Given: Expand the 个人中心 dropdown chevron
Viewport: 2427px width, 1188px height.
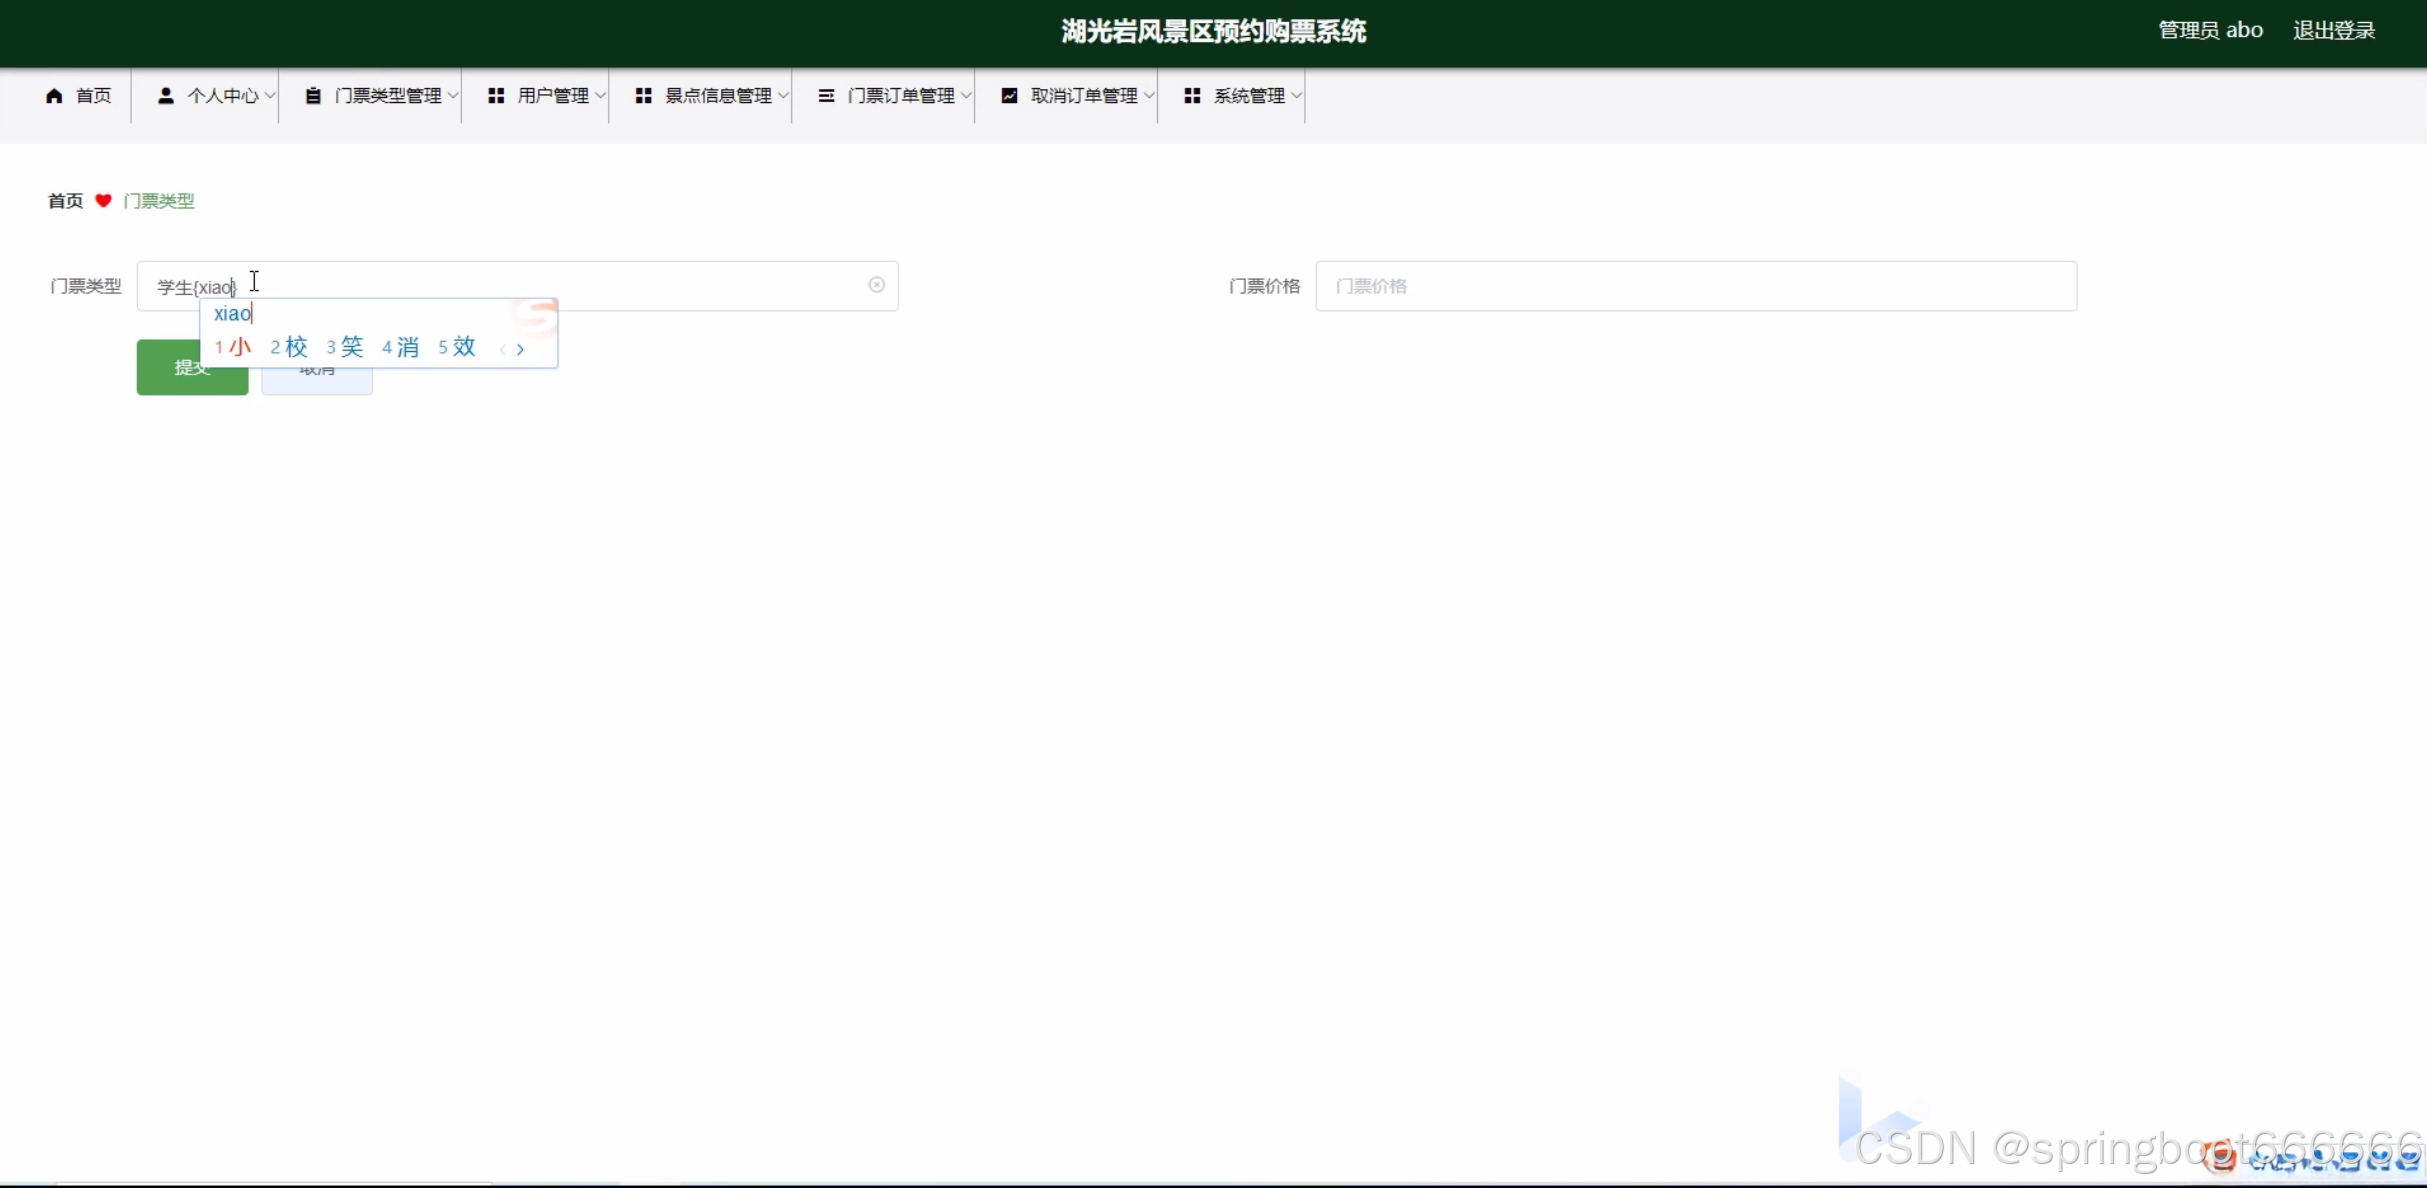Looking at the screenshot, I should 270,96.
